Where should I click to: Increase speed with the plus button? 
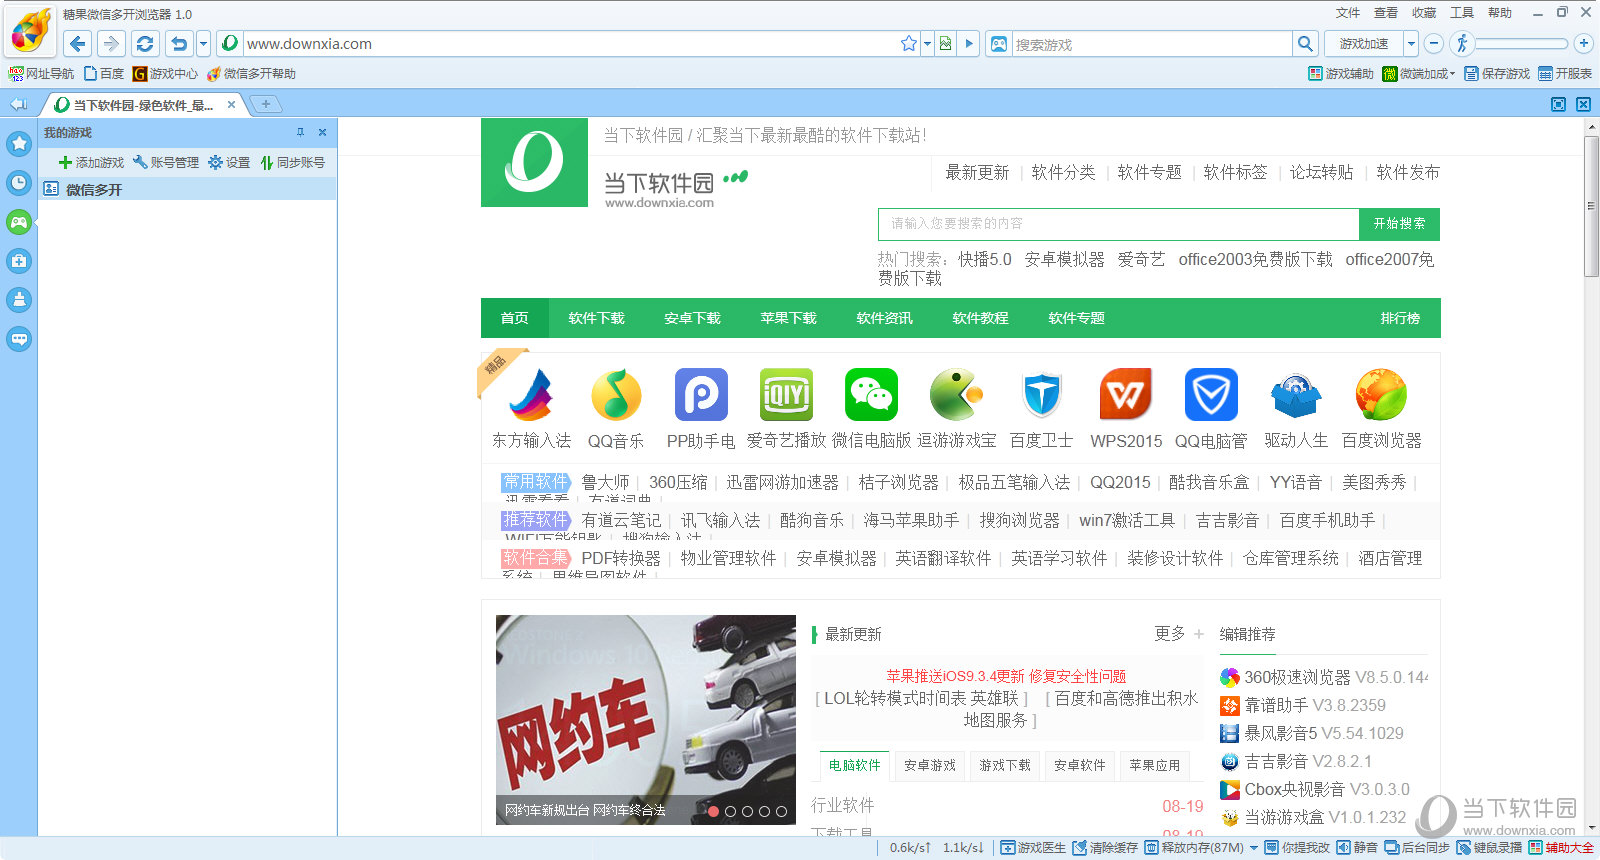(x=1583, y=43)
